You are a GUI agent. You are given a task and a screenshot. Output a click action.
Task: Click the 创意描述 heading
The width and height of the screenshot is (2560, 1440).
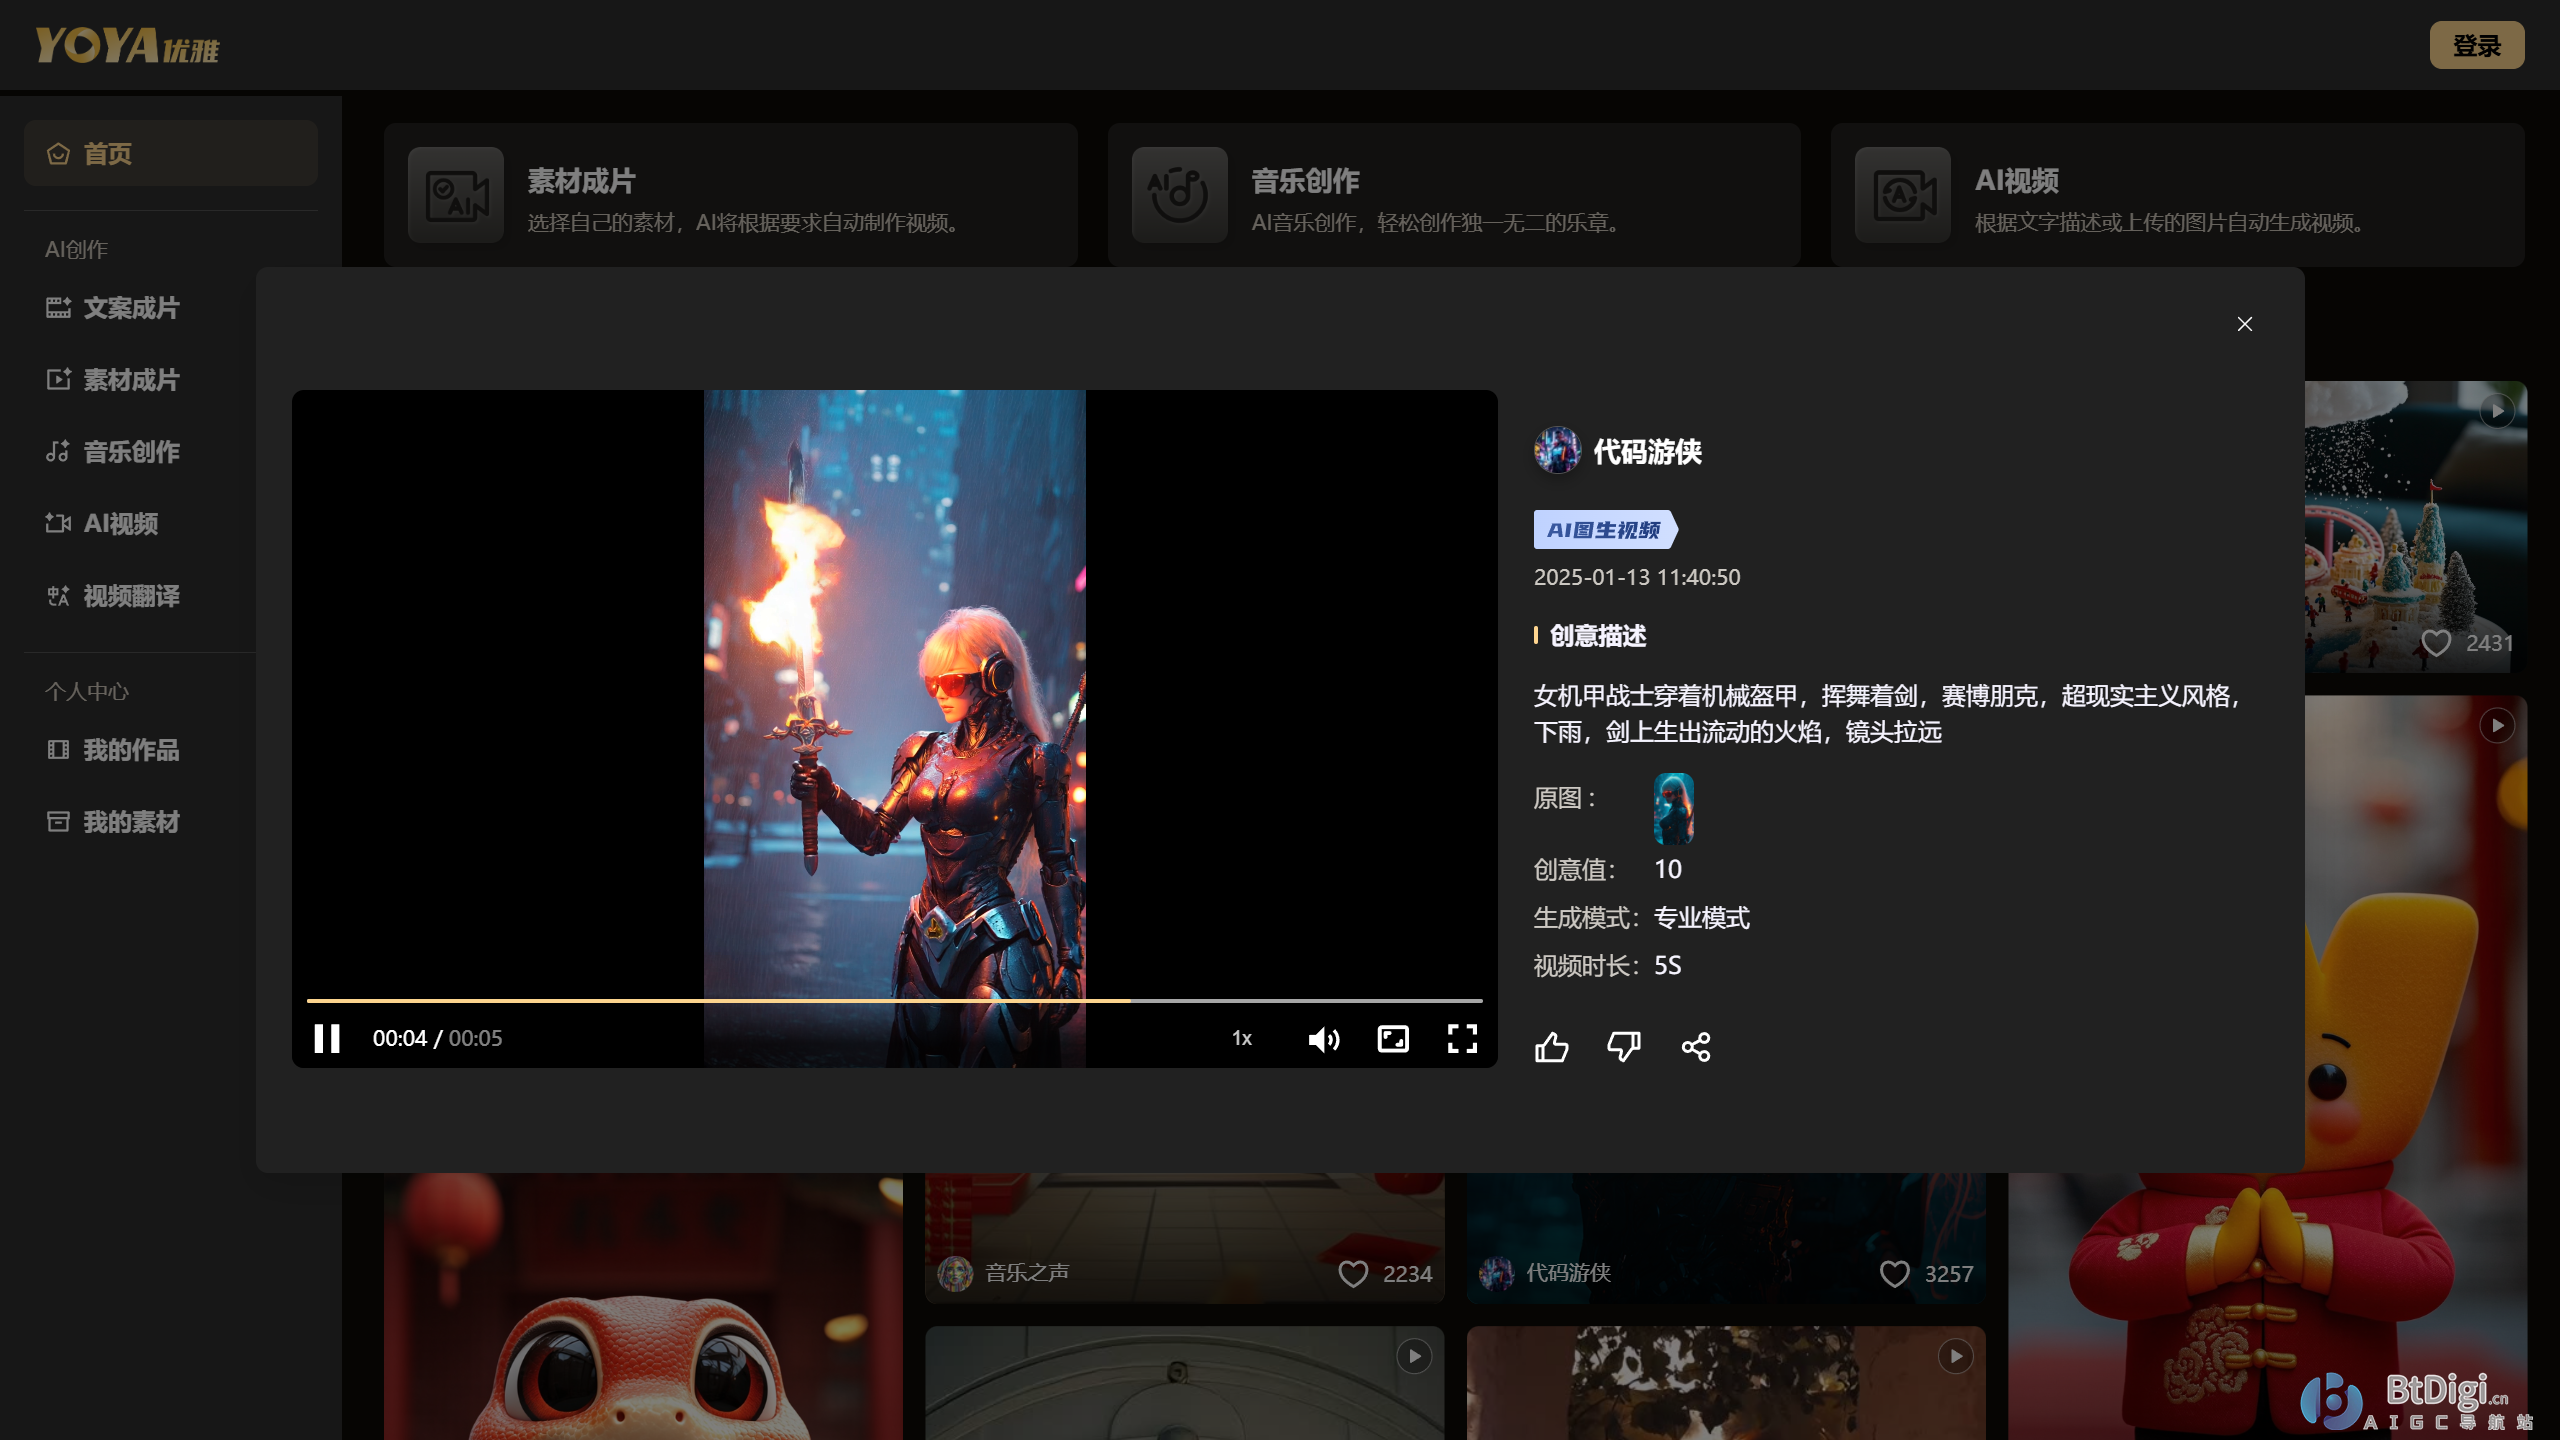click(1597, 635)
